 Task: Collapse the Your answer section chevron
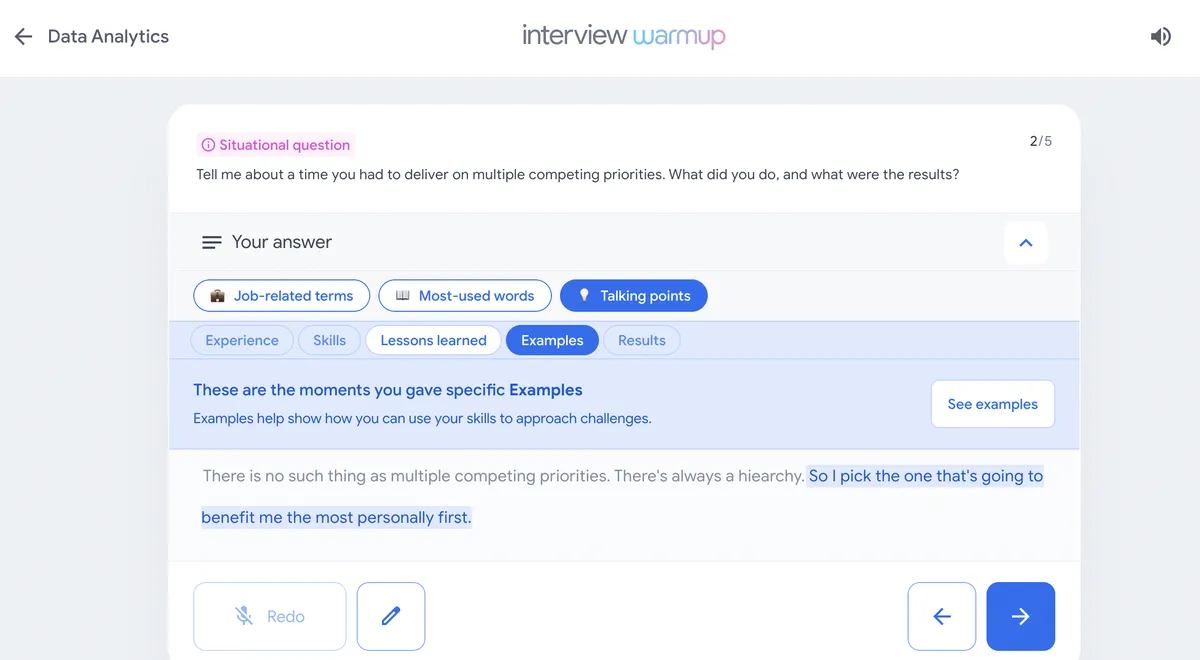click(x=1025, y=242)
